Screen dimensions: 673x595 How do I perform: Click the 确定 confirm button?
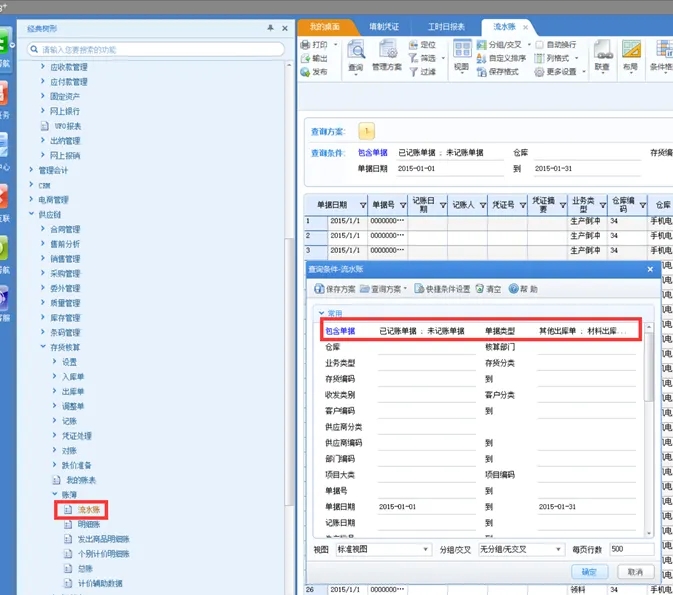click(589, 572)
